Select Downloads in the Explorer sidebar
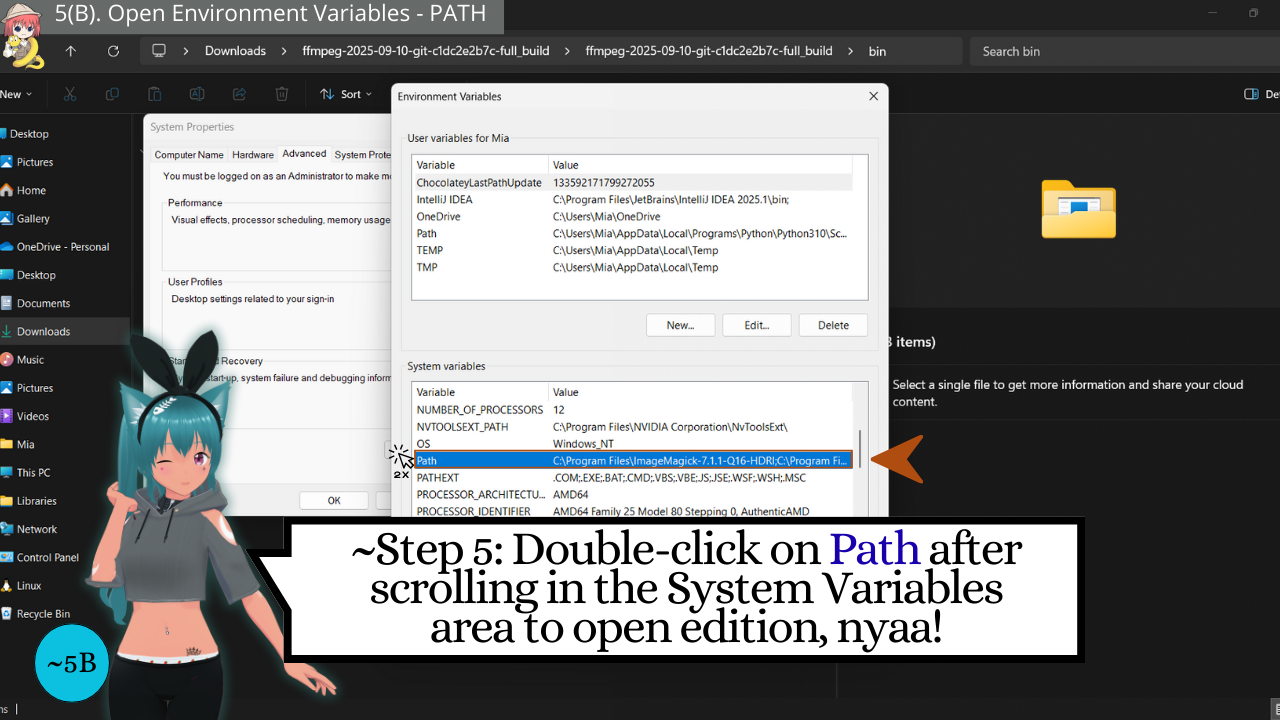The image size is (1280, 720). (x=65, y=331)
